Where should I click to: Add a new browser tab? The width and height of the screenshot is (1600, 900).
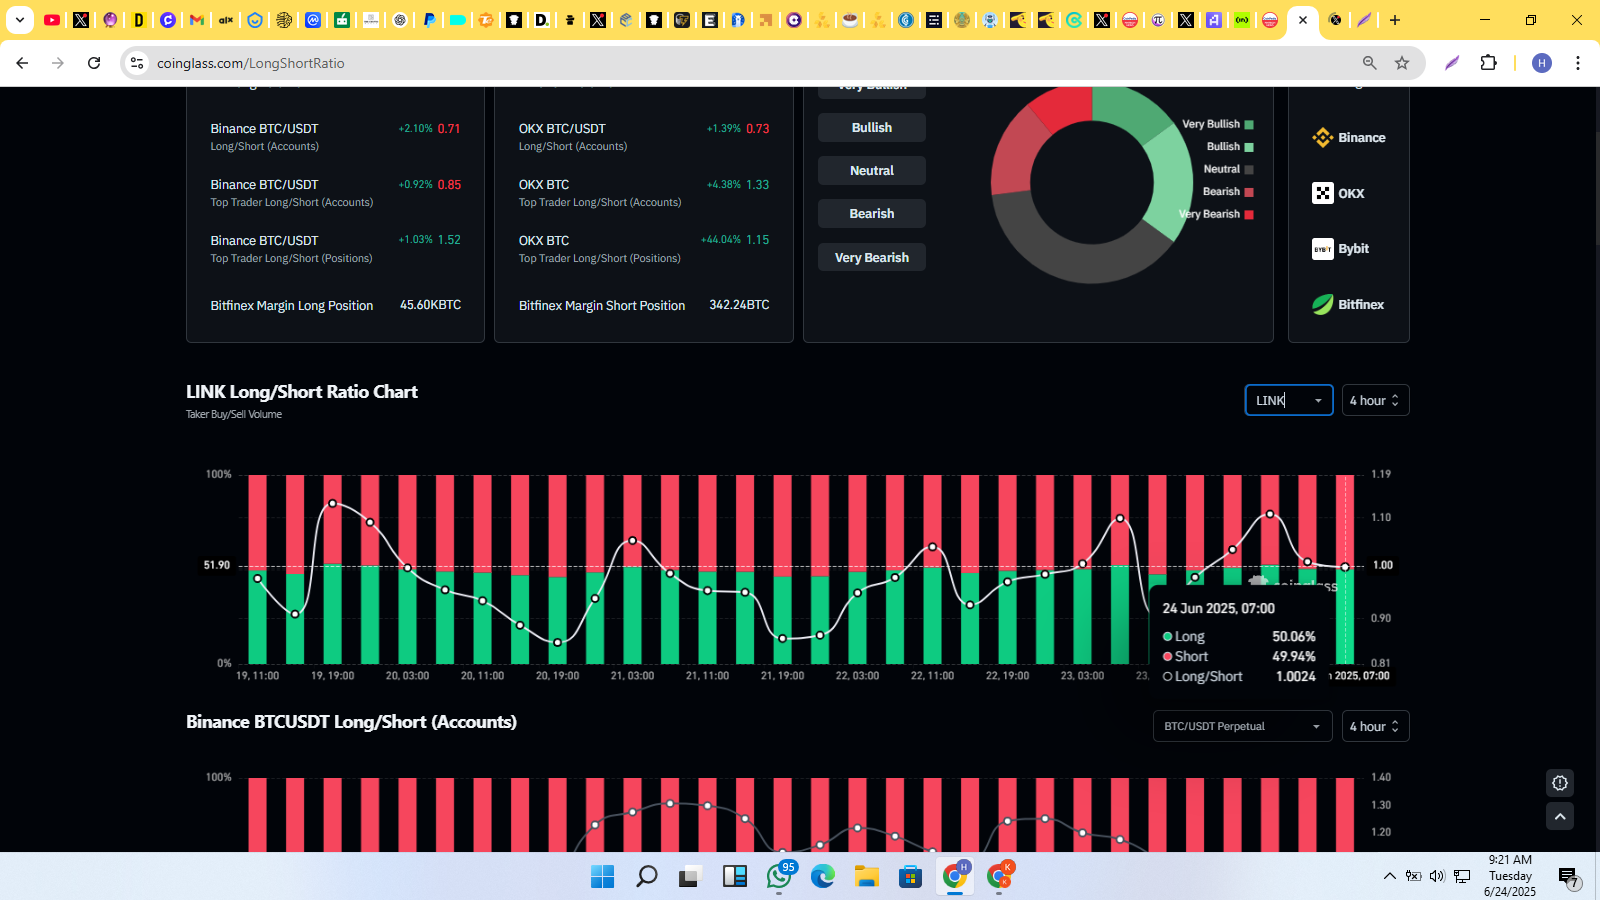1395,20
